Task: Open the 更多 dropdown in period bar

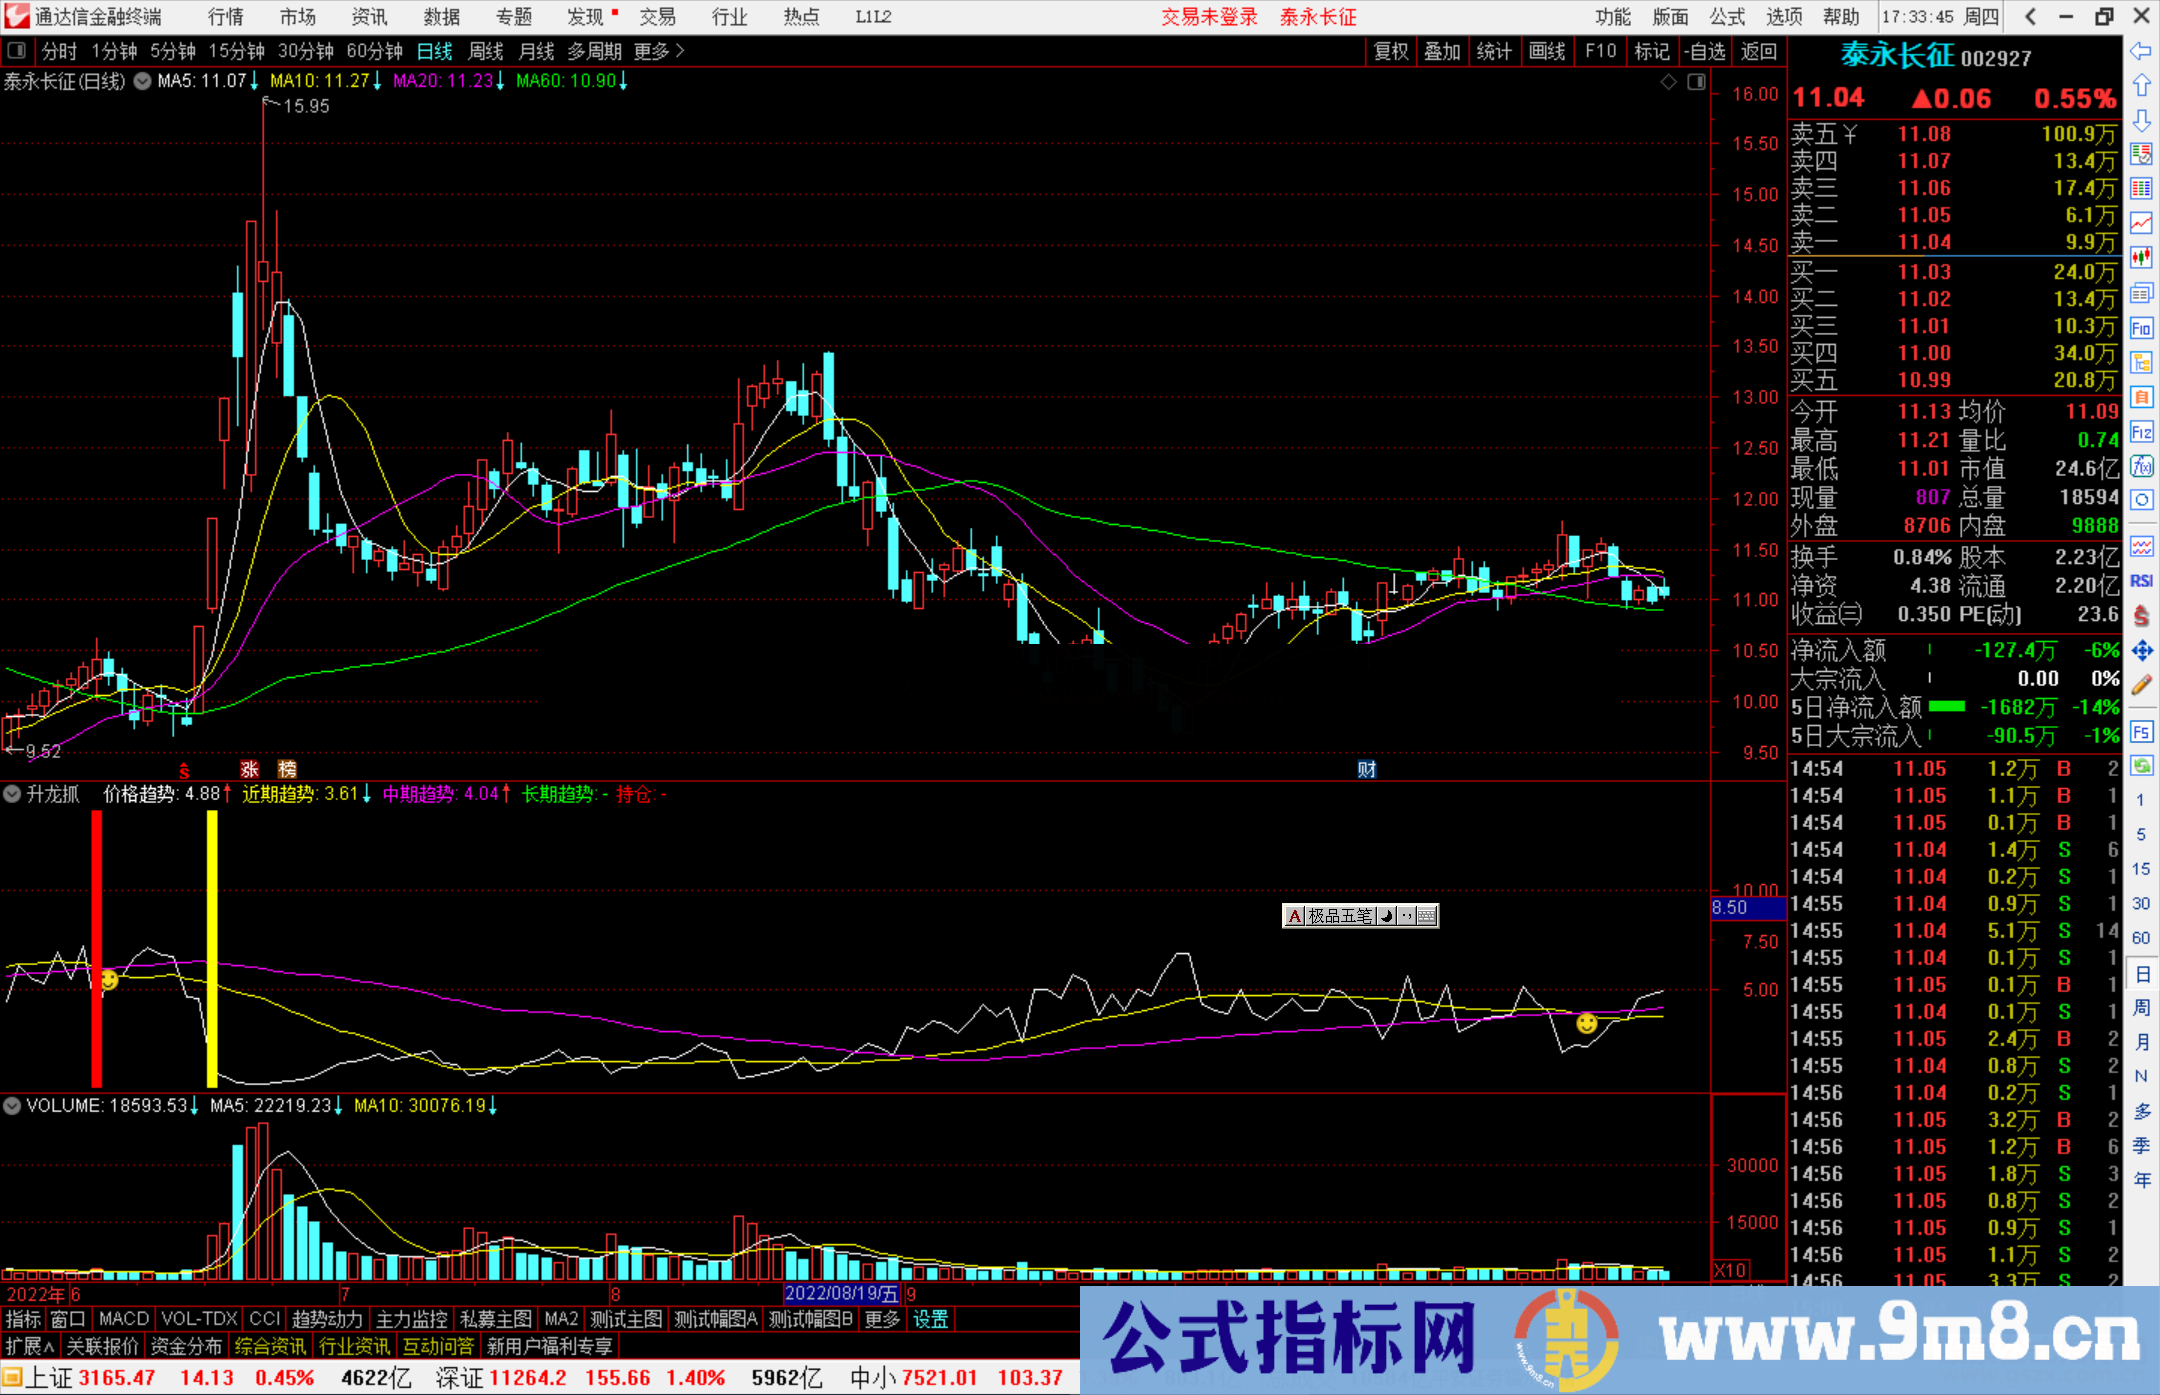Action: click(650, 51)
